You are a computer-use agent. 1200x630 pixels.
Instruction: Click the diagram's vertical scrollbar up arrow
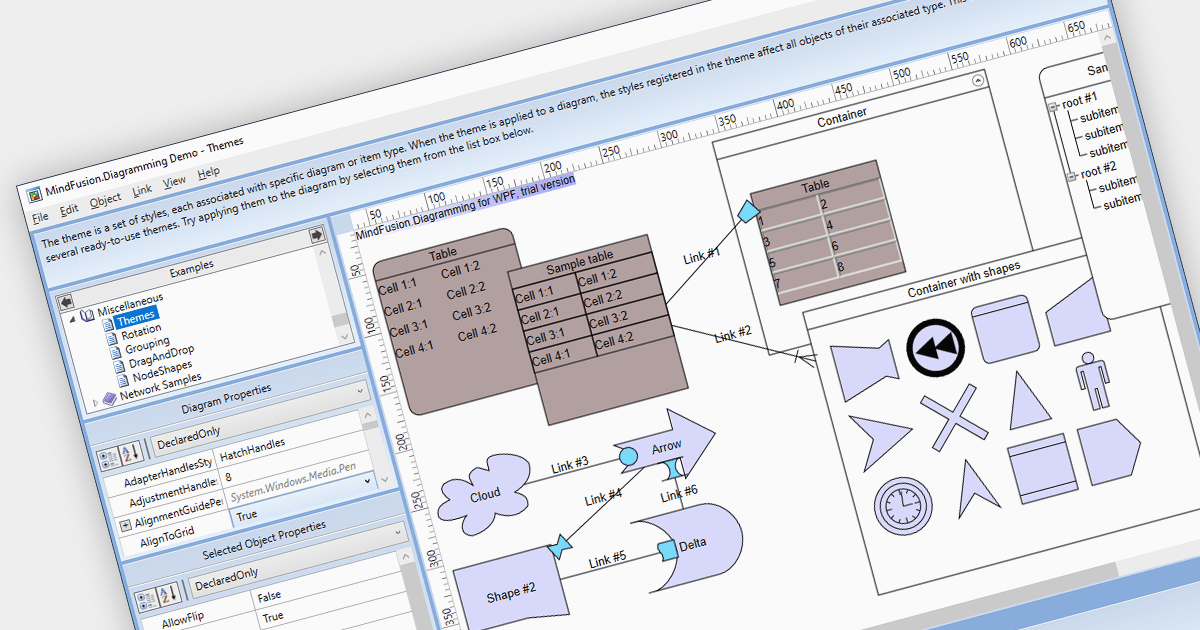[1107, 35]
